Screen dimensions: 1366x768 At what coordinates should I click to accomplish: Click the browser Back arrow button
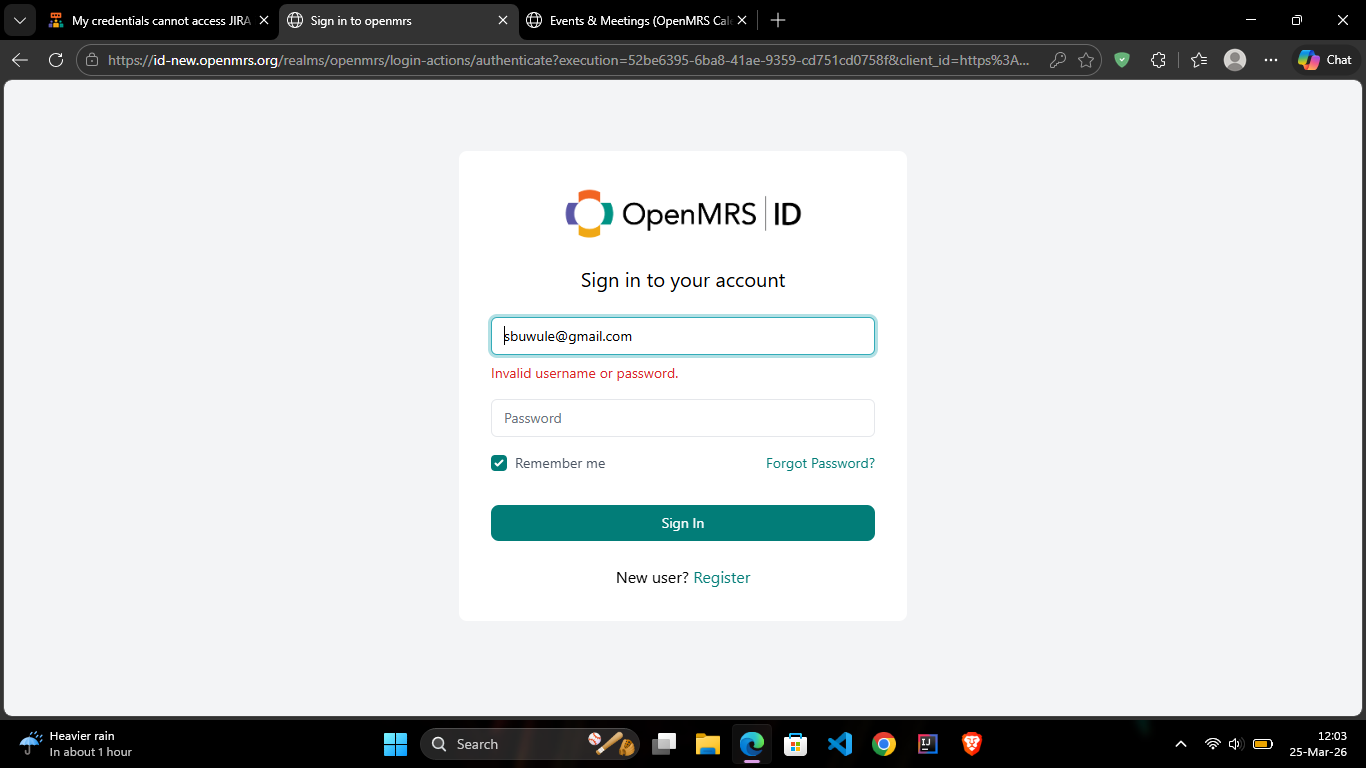click(20, 60)
